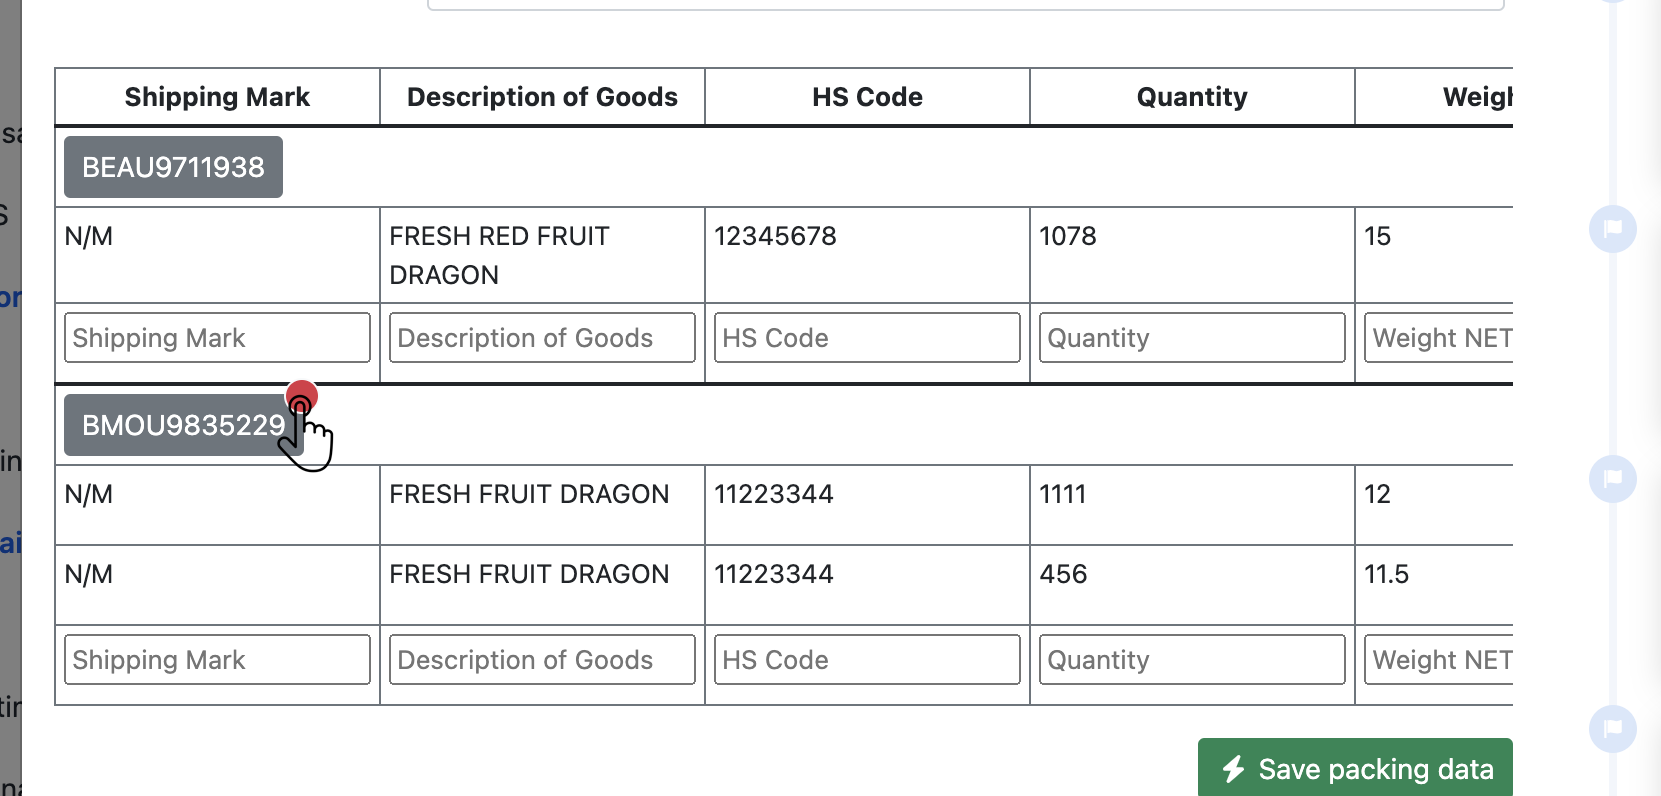Viewport: 1661px width, 796px height.
Task: Select the BMOU9835229 container badge
Action: (182, 425)
